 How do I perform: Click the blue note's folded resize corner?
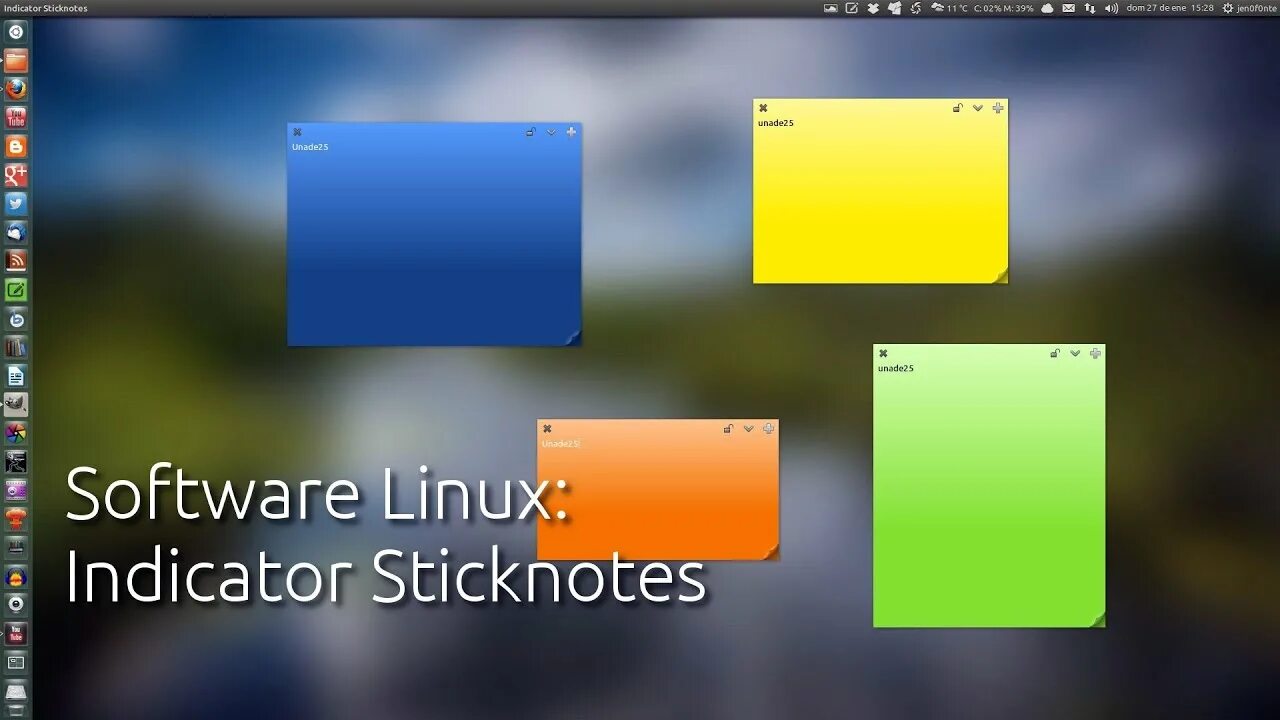click(x=573, y=338)
